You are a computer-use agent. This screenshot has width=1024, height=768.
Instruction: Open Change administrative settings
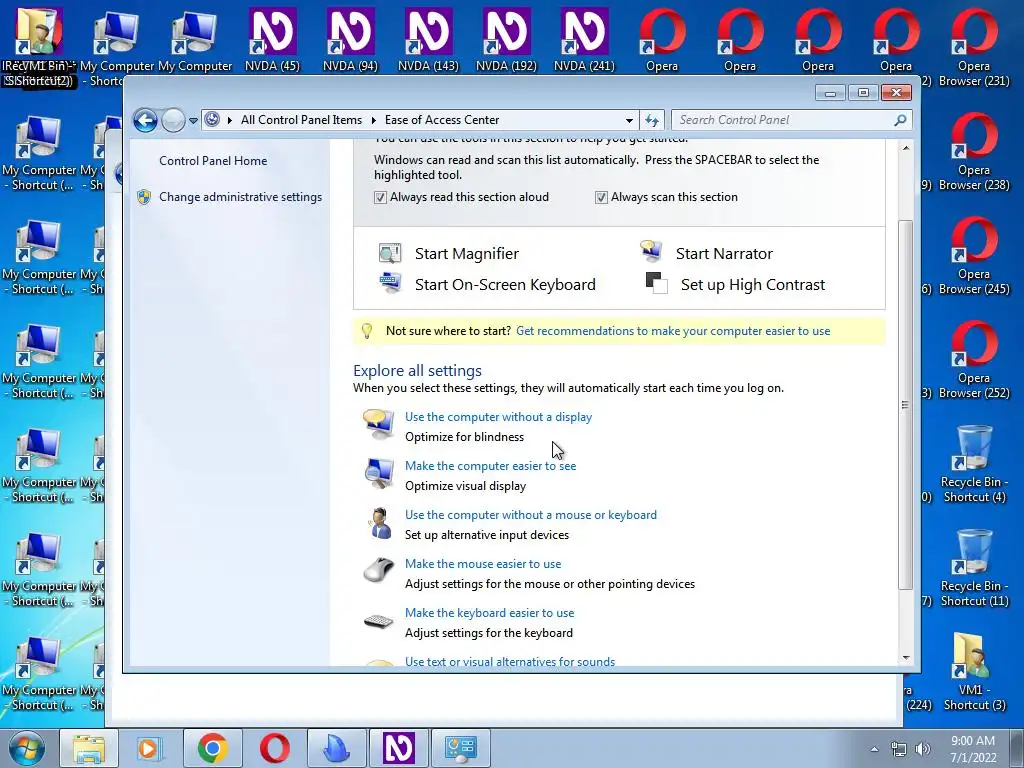tap(240, 197)
